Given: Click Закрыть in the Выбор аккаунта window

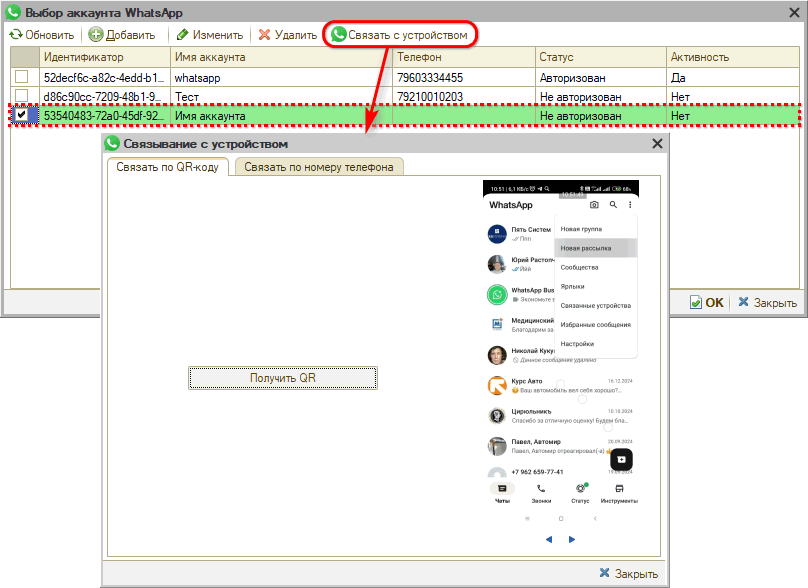Looking at the screenshot, I should tap(767, 303).
